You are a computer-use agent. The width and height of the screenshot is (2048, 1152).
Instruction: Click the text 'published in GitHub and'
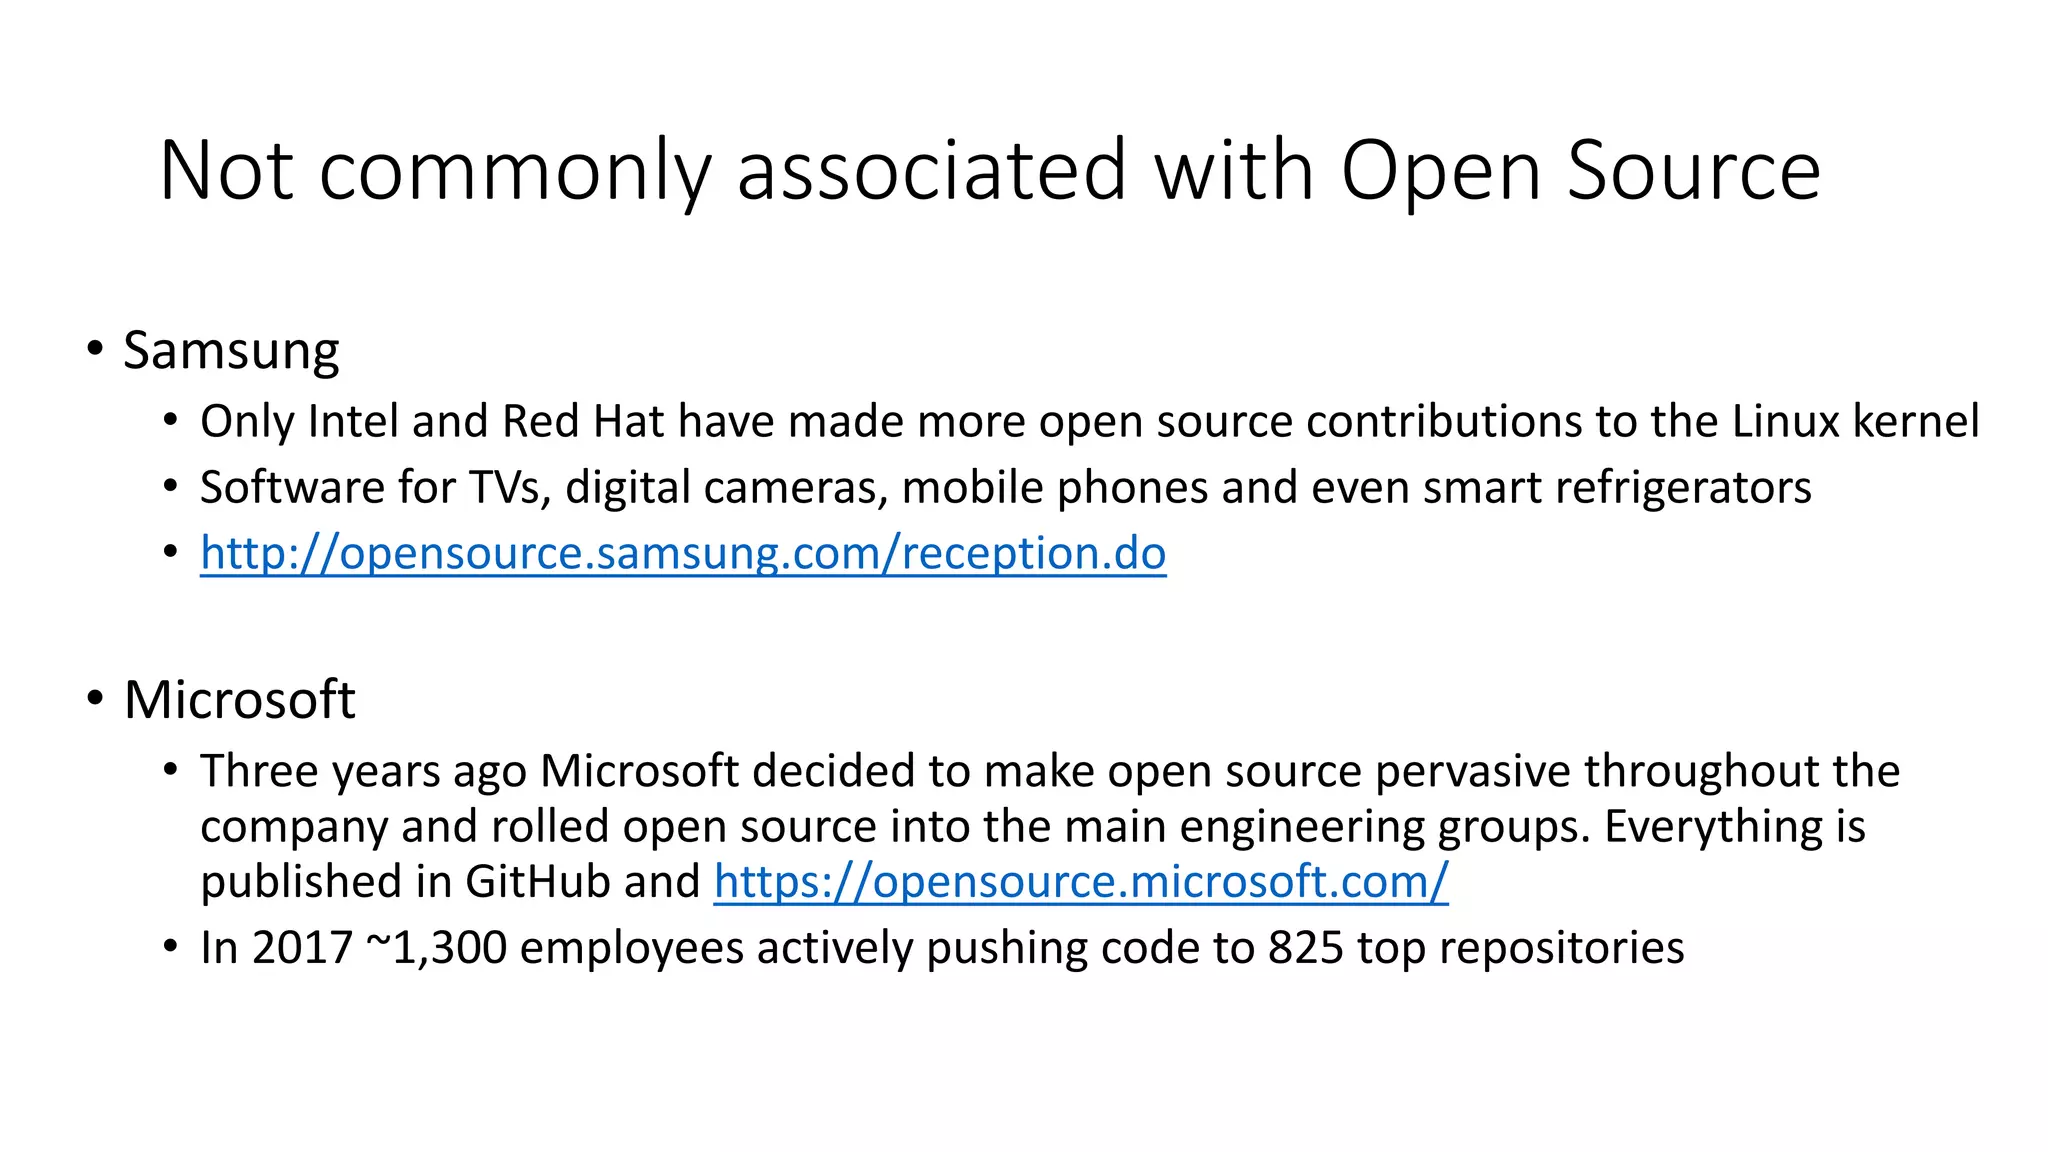point(450,882)
